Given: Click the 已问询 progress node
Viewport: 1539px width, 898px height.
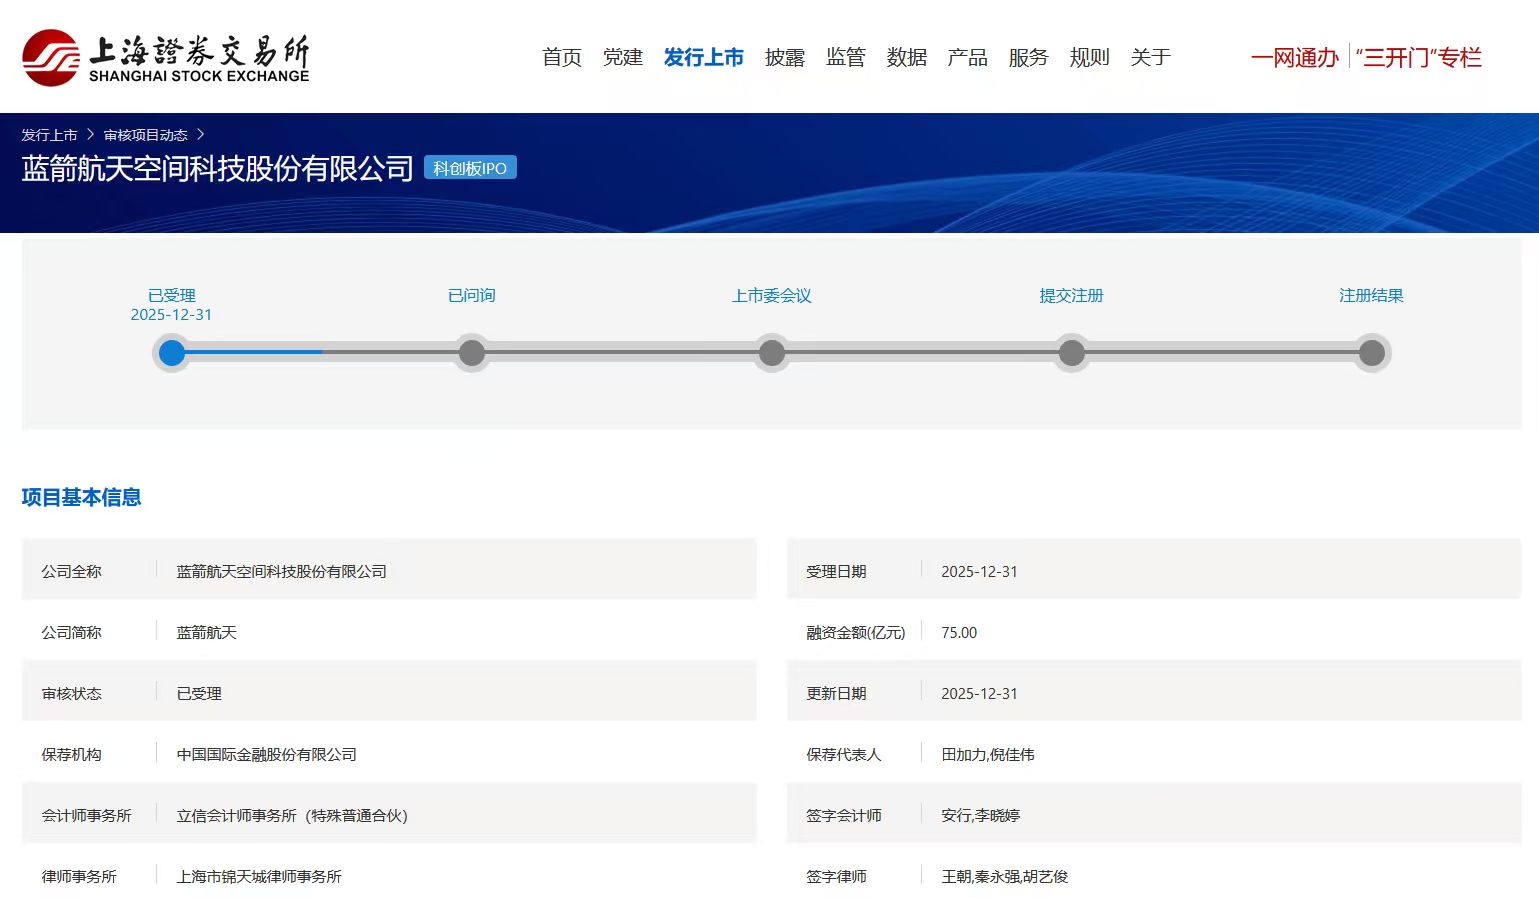Looking at the screenshot, I should [472, 353].
